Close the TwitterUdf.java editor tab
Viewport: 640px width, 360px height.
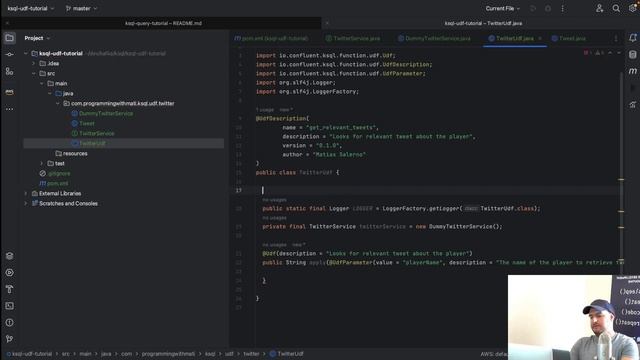pyautogui.click(x=540, y=38)
